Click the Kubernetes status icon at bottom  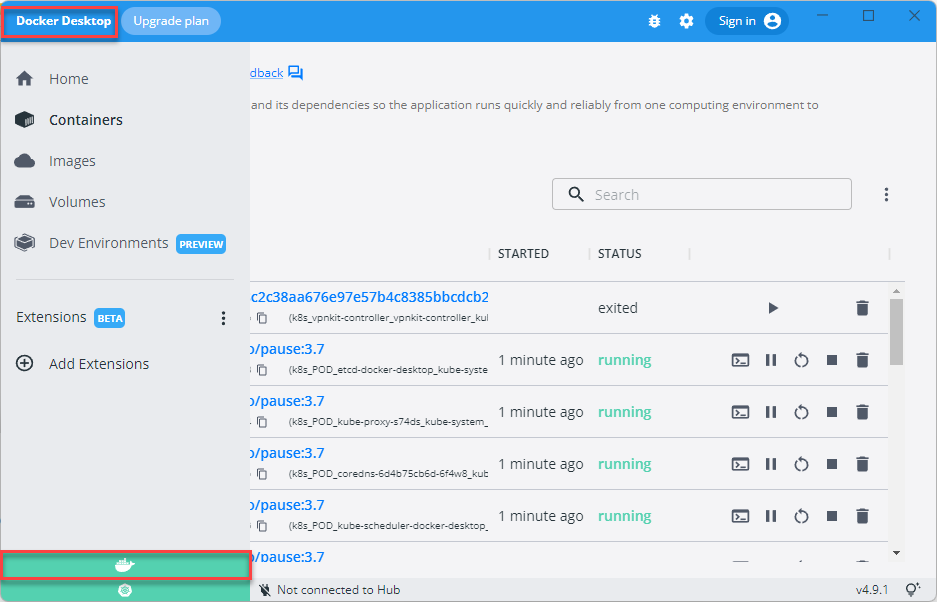pos(125,590)
